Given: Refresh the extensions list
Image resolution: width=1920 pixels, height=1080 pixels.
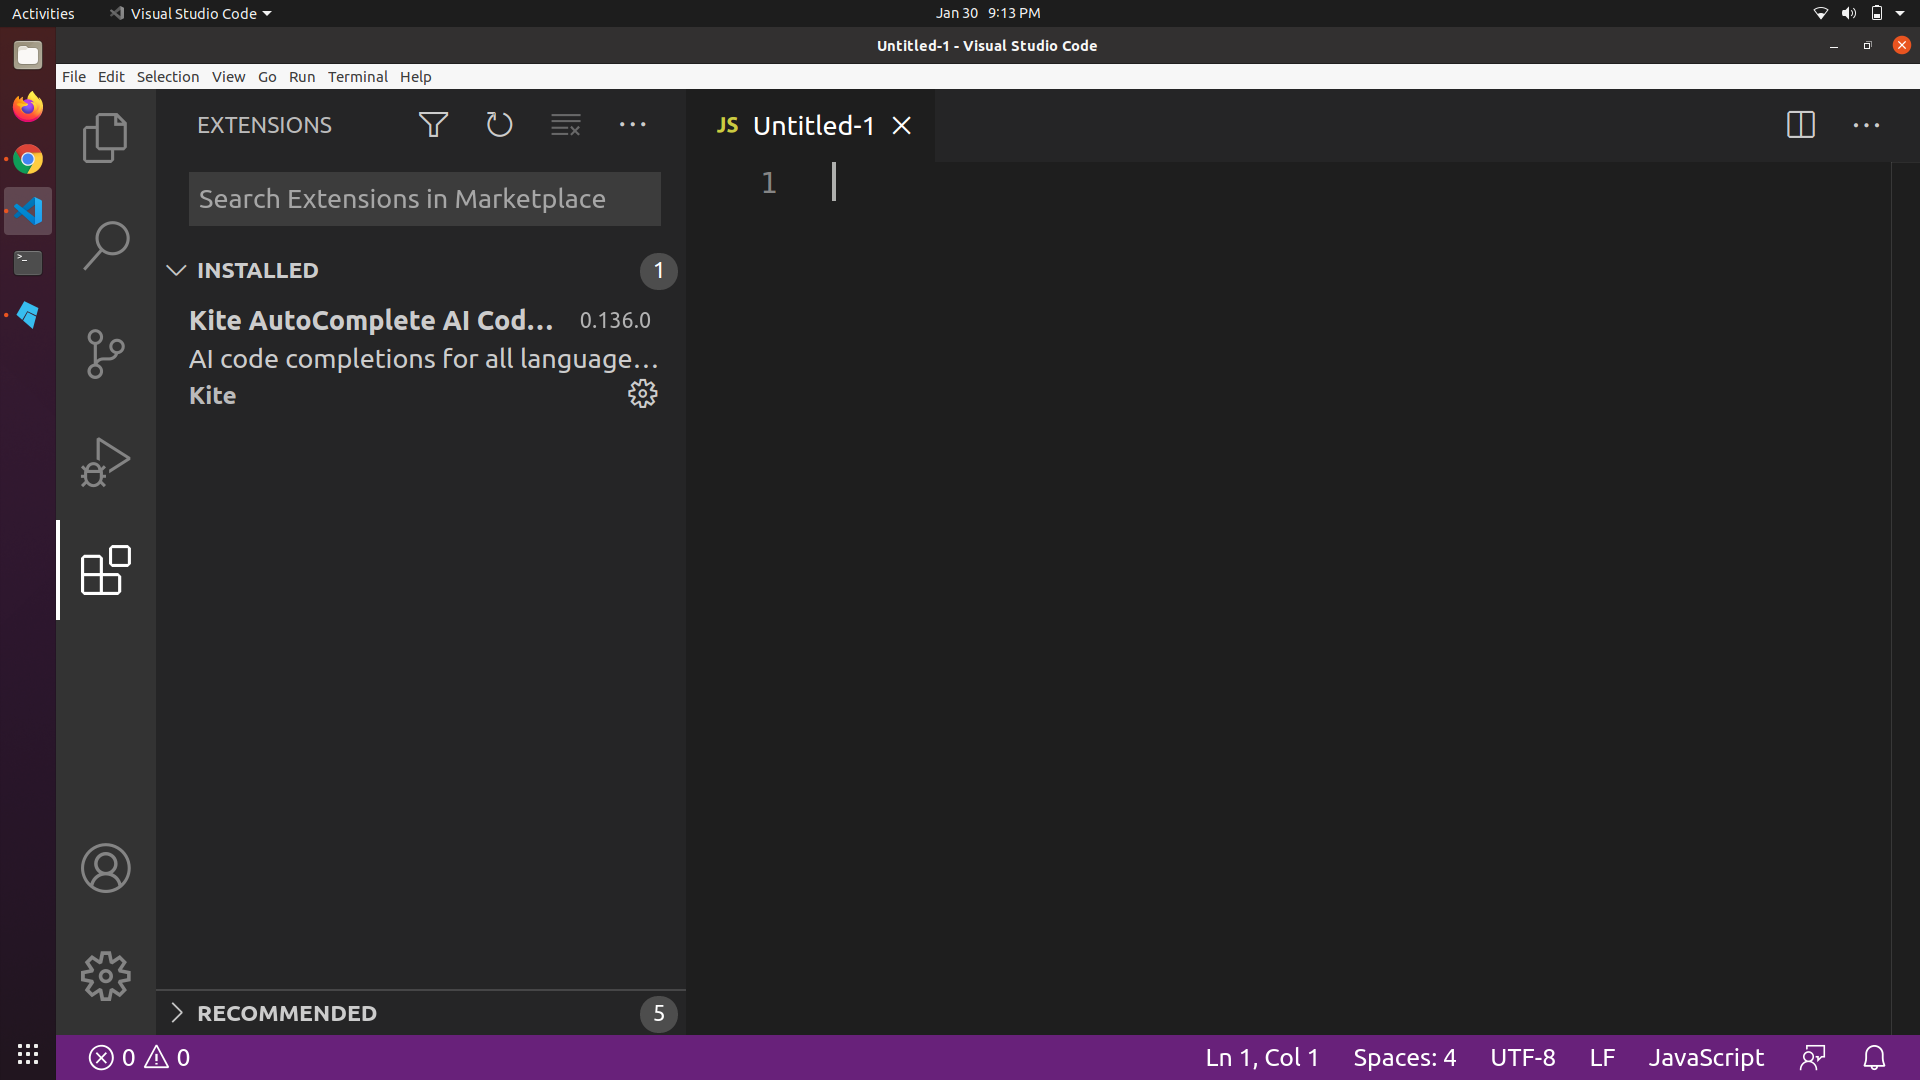Looking at the screenshot, I should [x=499, y=125].
